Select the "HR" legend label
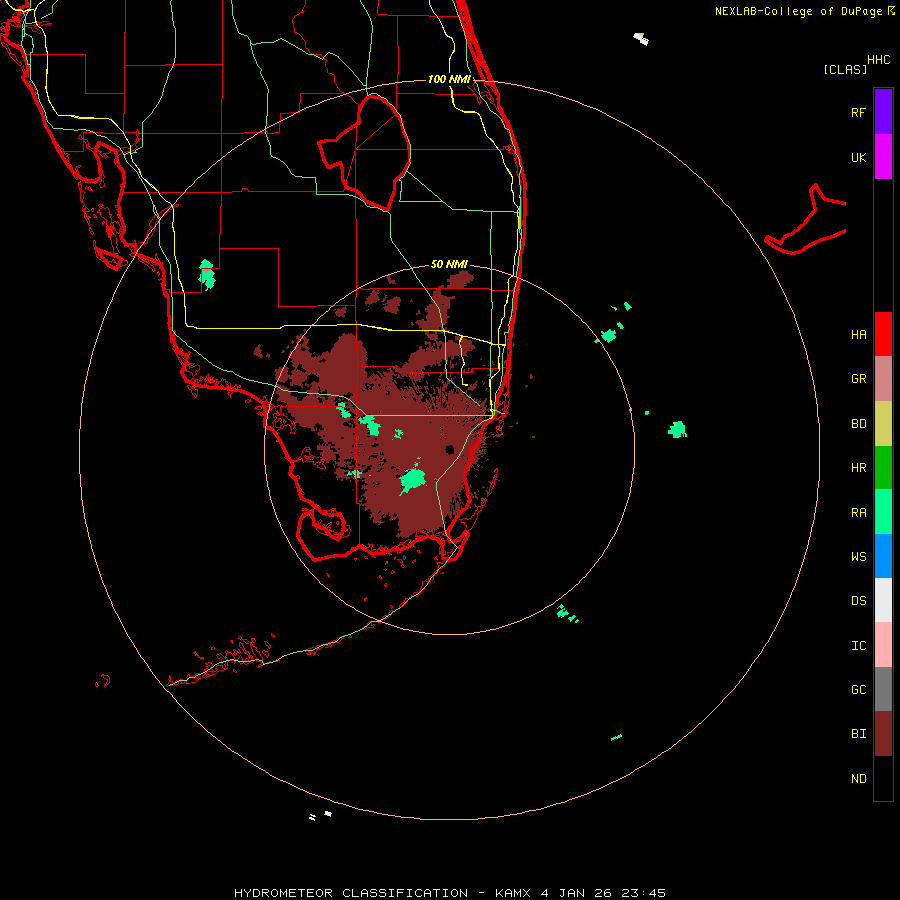The height and width of the screenshot is (900, 900). coord(858,468)
